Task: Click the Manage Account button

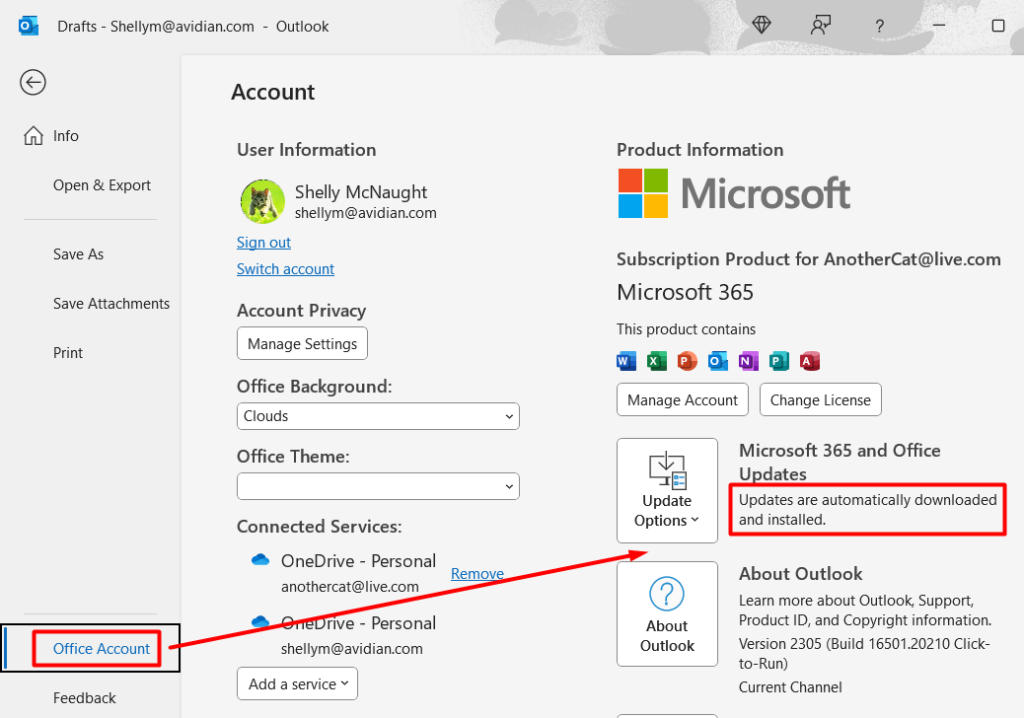Action: [682, 400]
